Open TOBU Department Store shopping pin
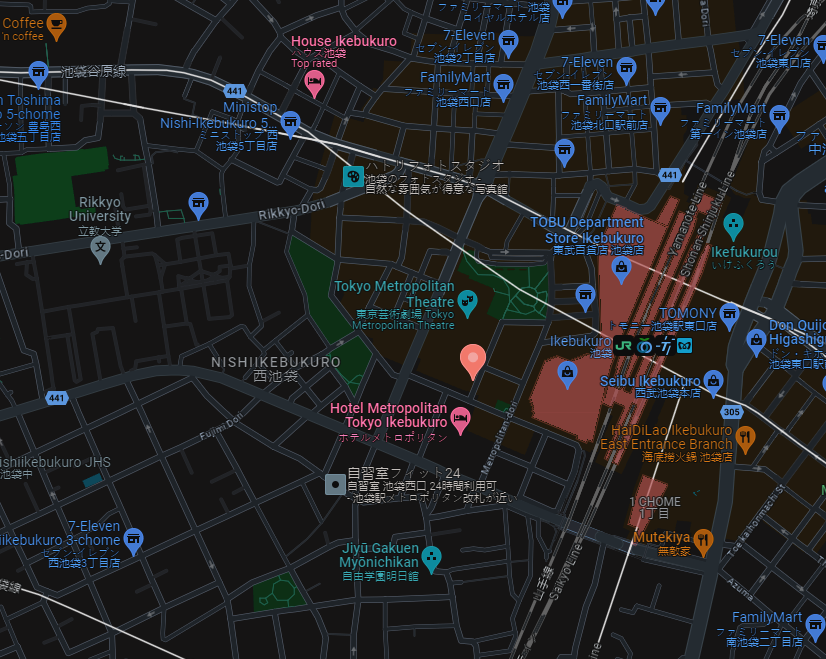This screenshot has height=659, width=826. (x=622, y=270)
